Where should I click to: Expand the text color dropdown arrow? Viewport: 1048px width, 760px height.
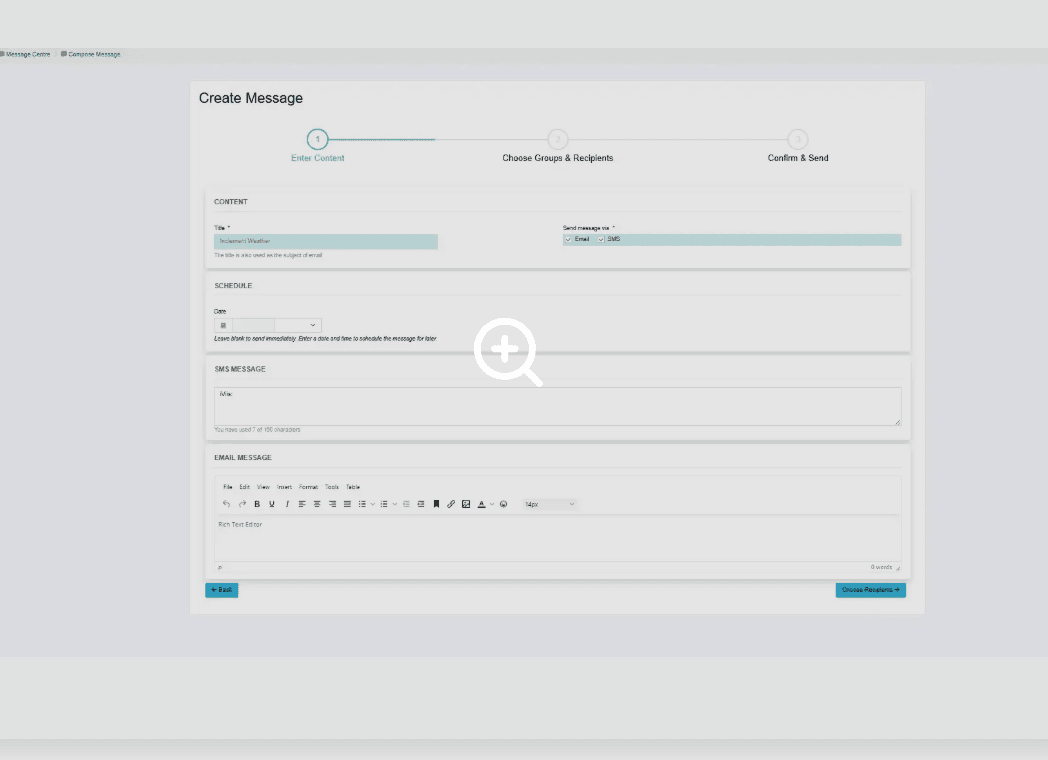[x=491, y=504]
